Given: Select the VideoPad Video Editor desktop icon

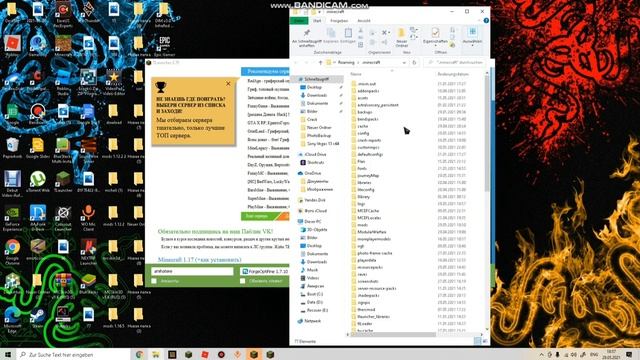Looking at the screenshot, I should click(113, 82).
